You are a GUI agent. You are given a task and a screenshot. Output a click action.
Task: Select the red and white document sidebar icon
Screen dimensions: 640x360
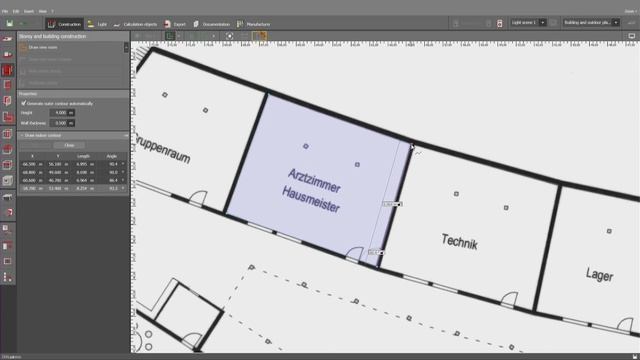click(7, 246)
